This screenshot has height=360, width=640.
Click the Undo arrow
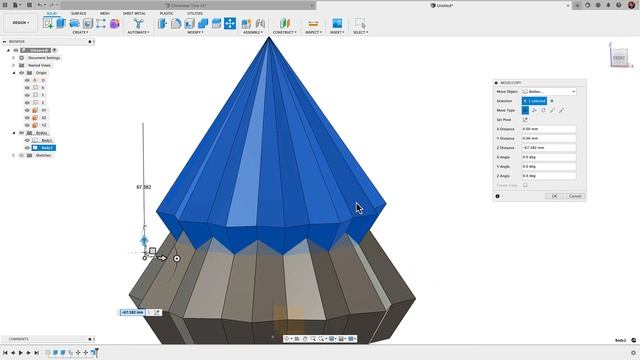(x=40, y=5)
